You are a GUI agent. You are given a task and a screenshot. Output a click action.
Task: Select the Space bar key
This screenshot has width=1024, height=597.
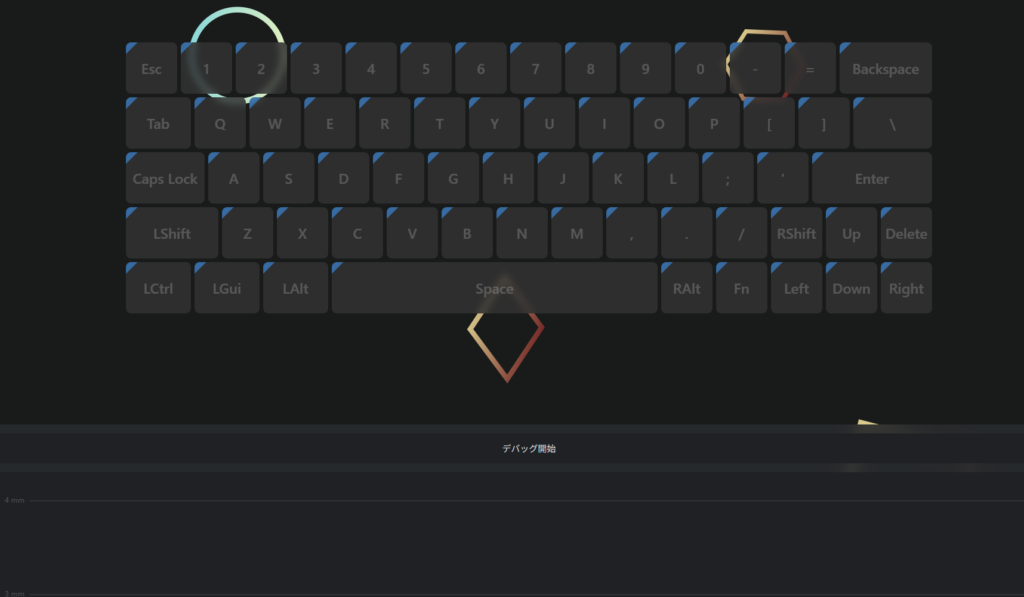pos(494,288)
